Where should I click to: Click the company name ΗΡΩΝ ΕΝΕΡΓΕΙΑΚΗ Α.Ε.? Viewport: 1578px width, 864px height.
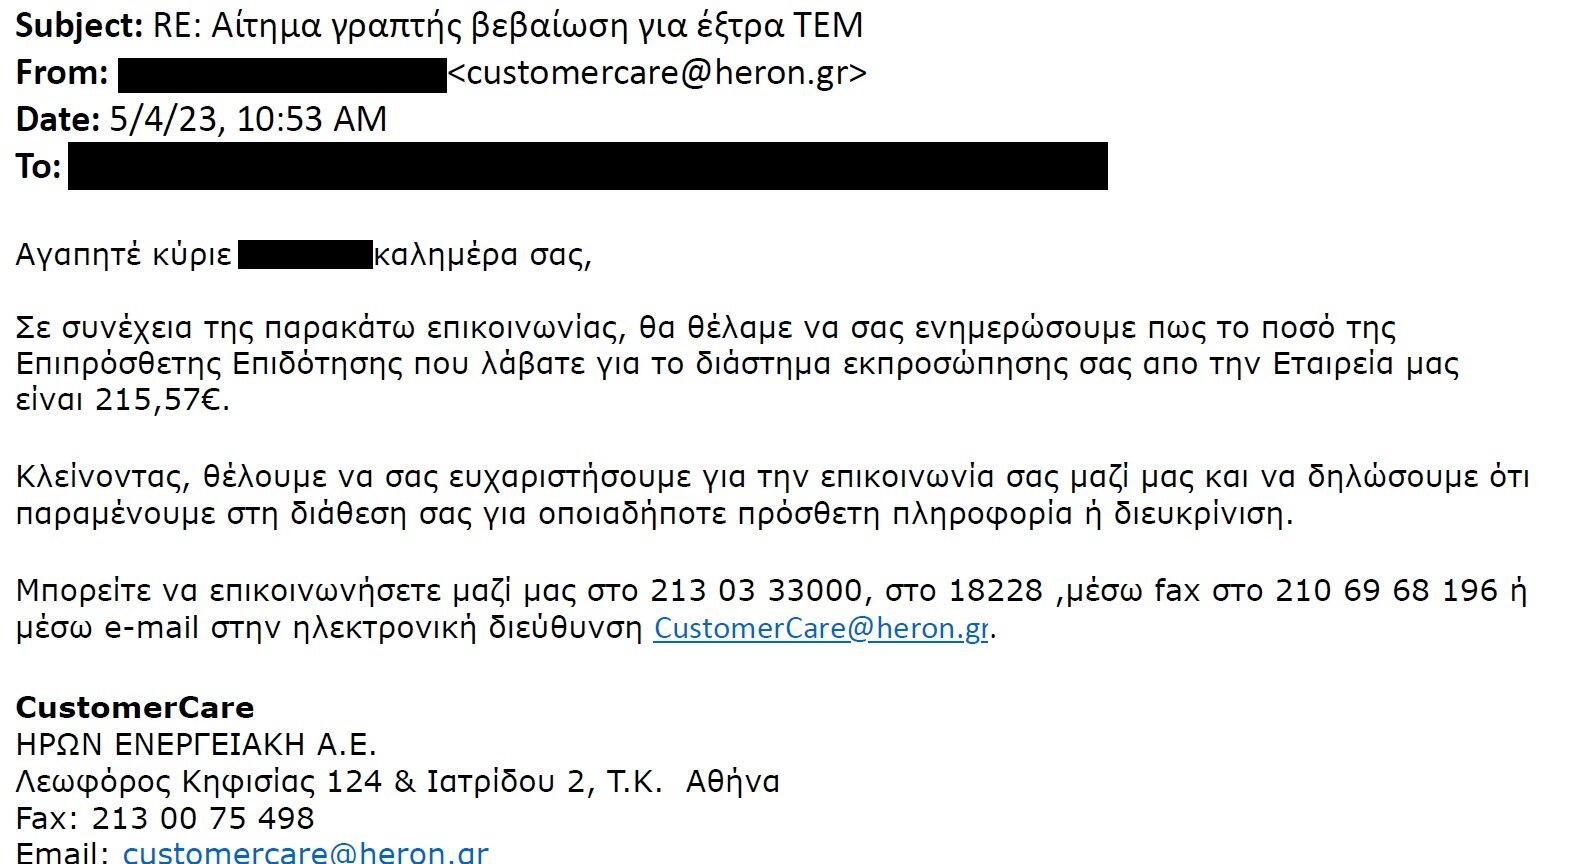(196, 745)
